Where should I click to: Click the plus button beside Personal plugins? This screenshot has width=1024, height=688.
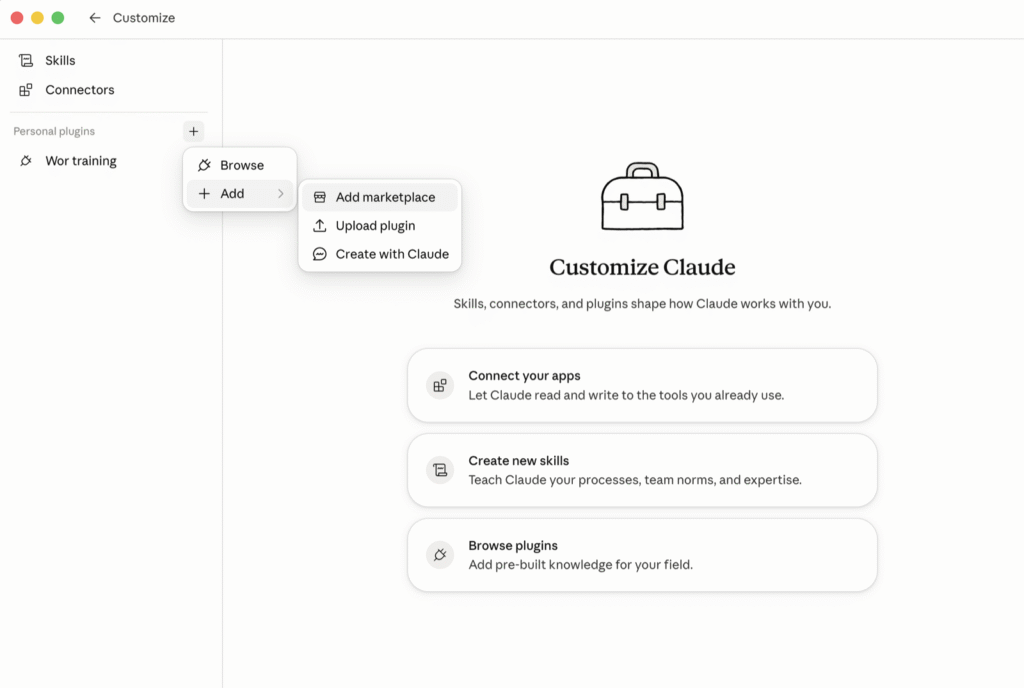pos(193,131)
